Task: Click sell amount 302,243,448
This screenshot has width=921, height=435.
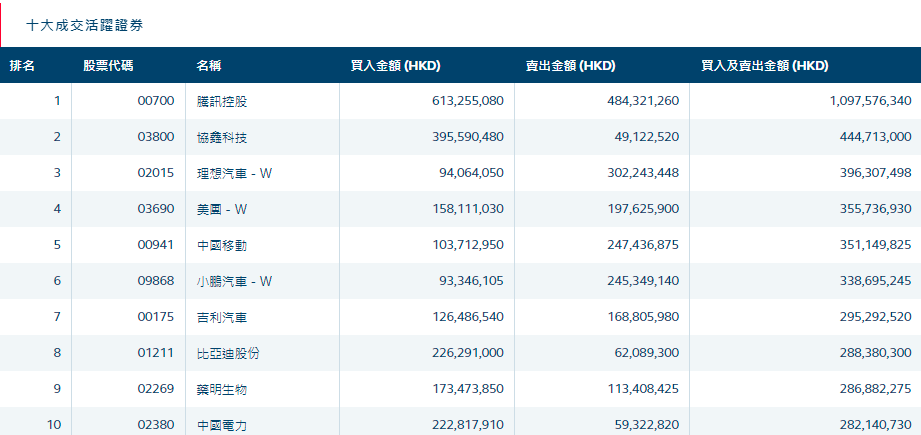Action: tap(643, 173)
